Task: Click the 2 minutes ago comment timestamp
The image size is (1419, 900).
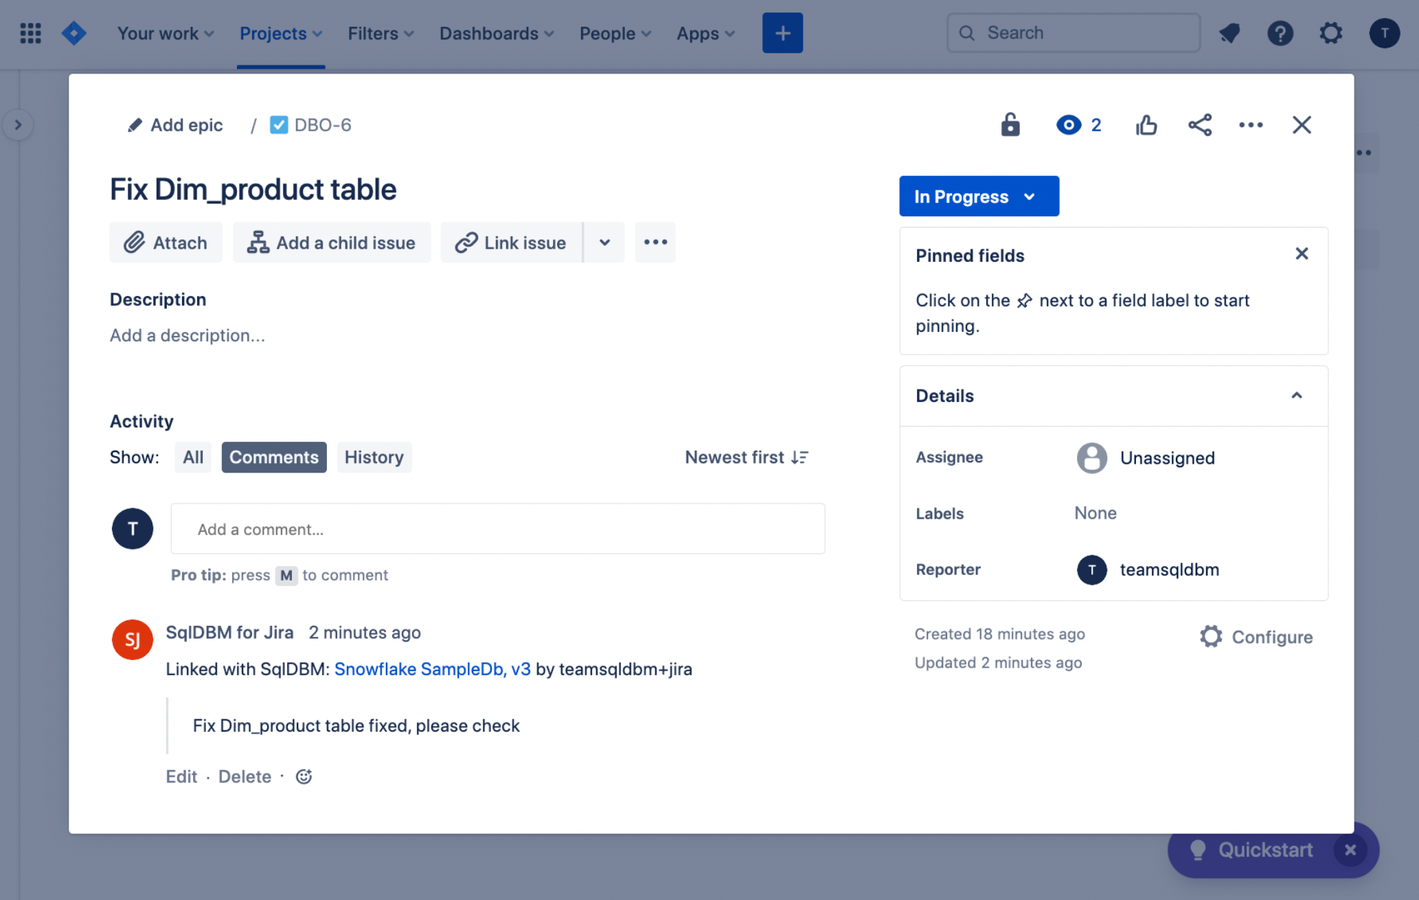Action: coord(364,632)
